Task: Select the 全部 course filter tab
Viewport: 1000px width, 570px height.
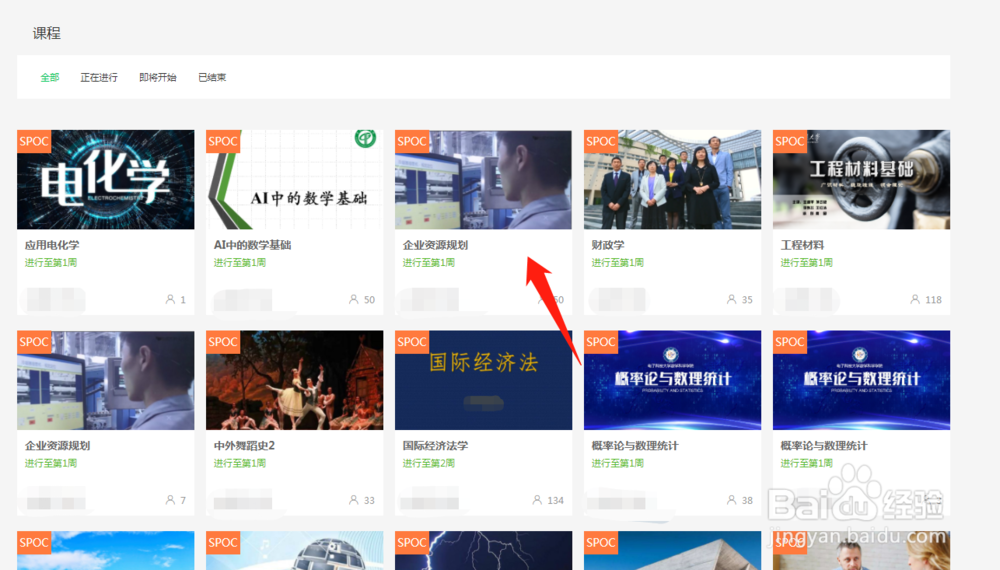Action: coord(50,77)
